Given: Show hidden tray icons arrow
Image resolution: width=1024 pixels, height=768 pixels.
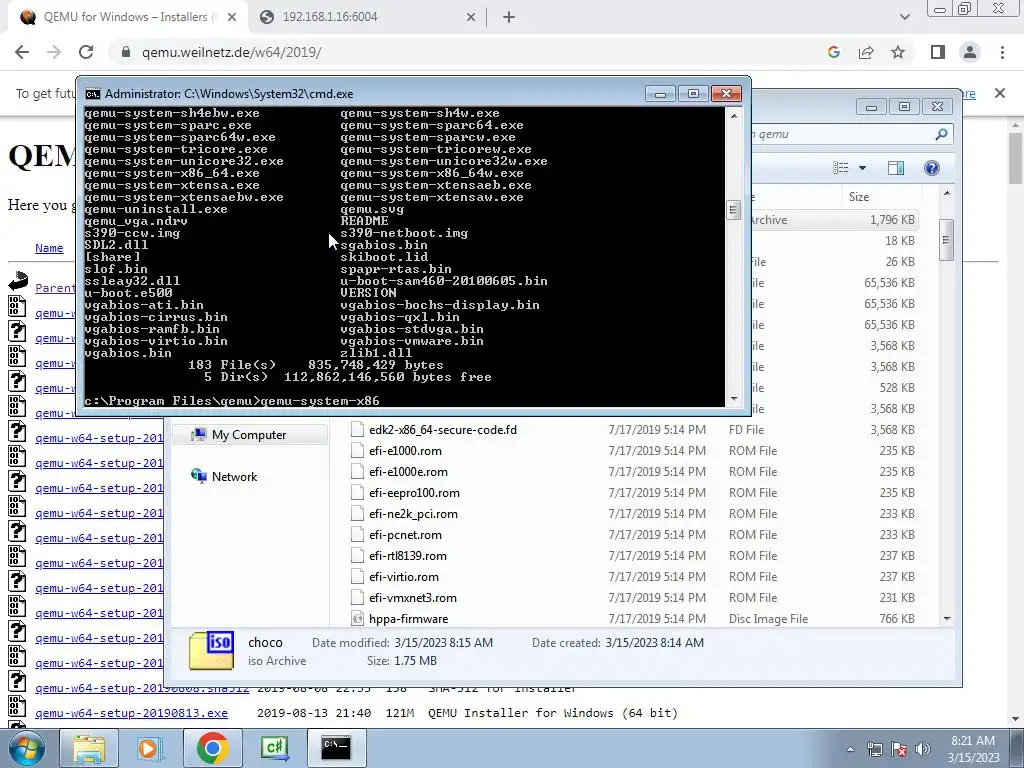Looking at the screenshot, I should click(850, 749).
